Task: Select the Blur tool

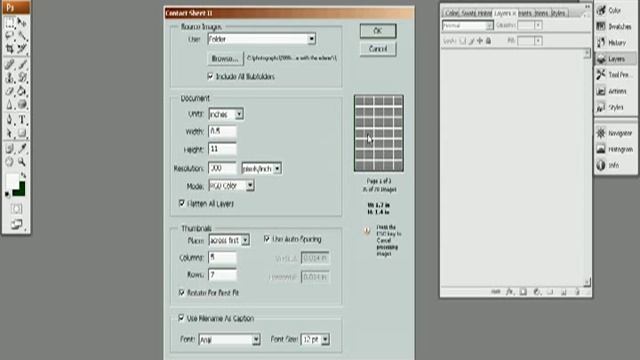Action: (x=10, y=104)
